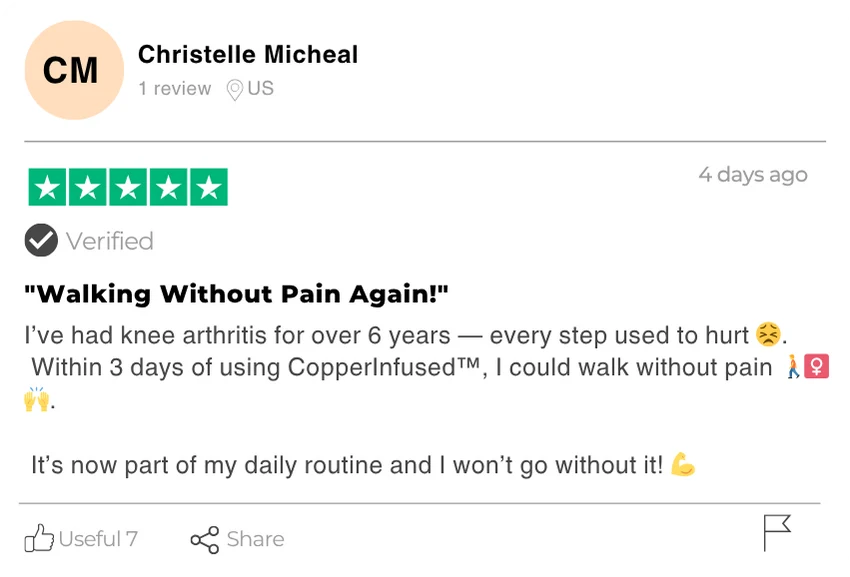Image resolution: width=850 pixels, height=577 pixels.
Task: Open the "Walking Without Pain Again!" review title
Action: pyautogui.click(x=236, y=294)
